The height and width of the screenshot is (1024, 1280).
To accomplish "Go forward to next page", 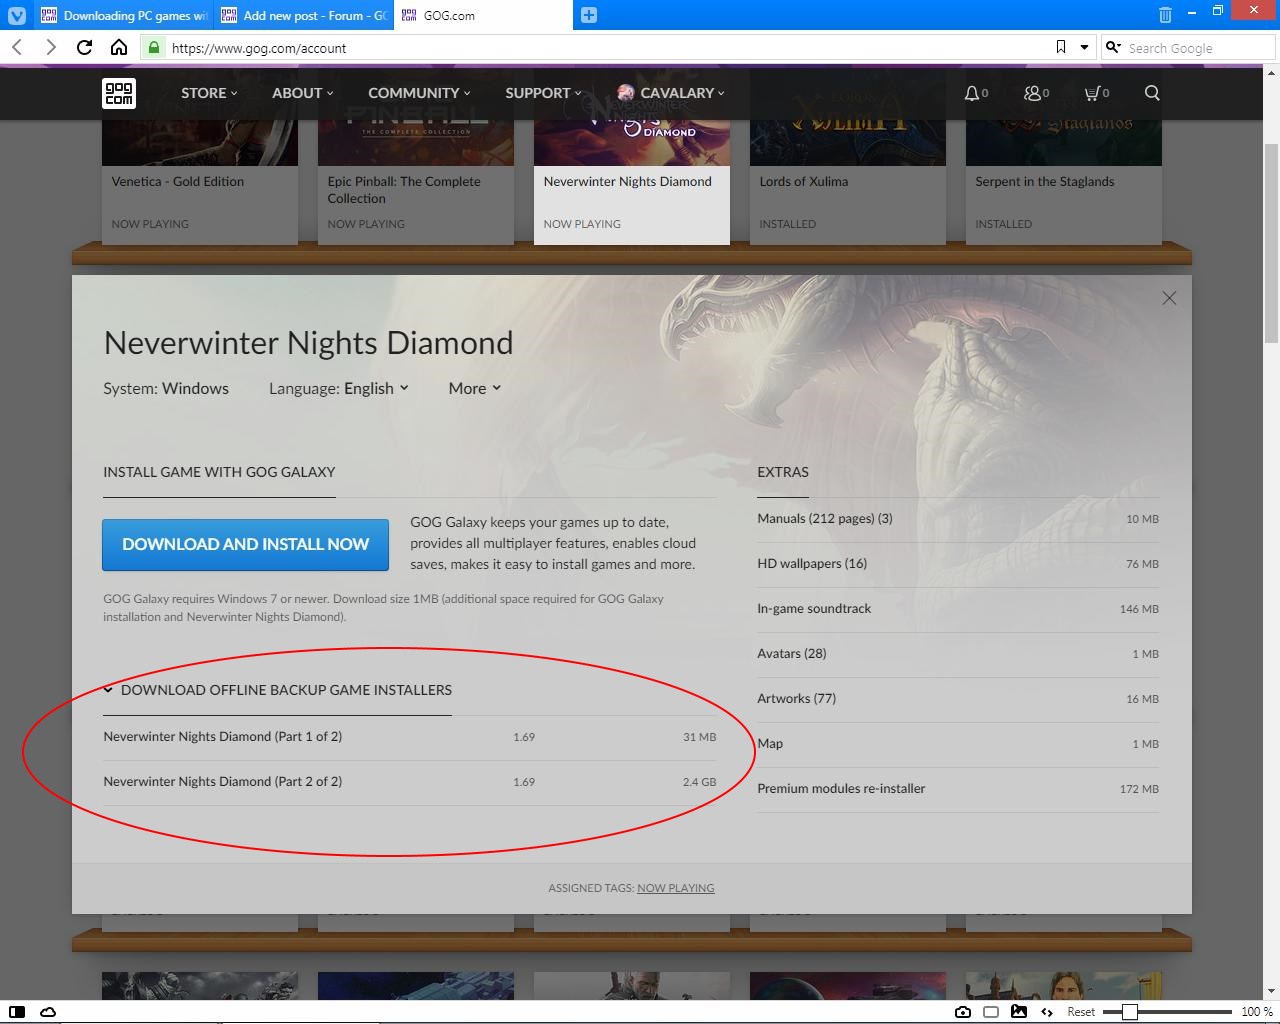I will point(51,47).
